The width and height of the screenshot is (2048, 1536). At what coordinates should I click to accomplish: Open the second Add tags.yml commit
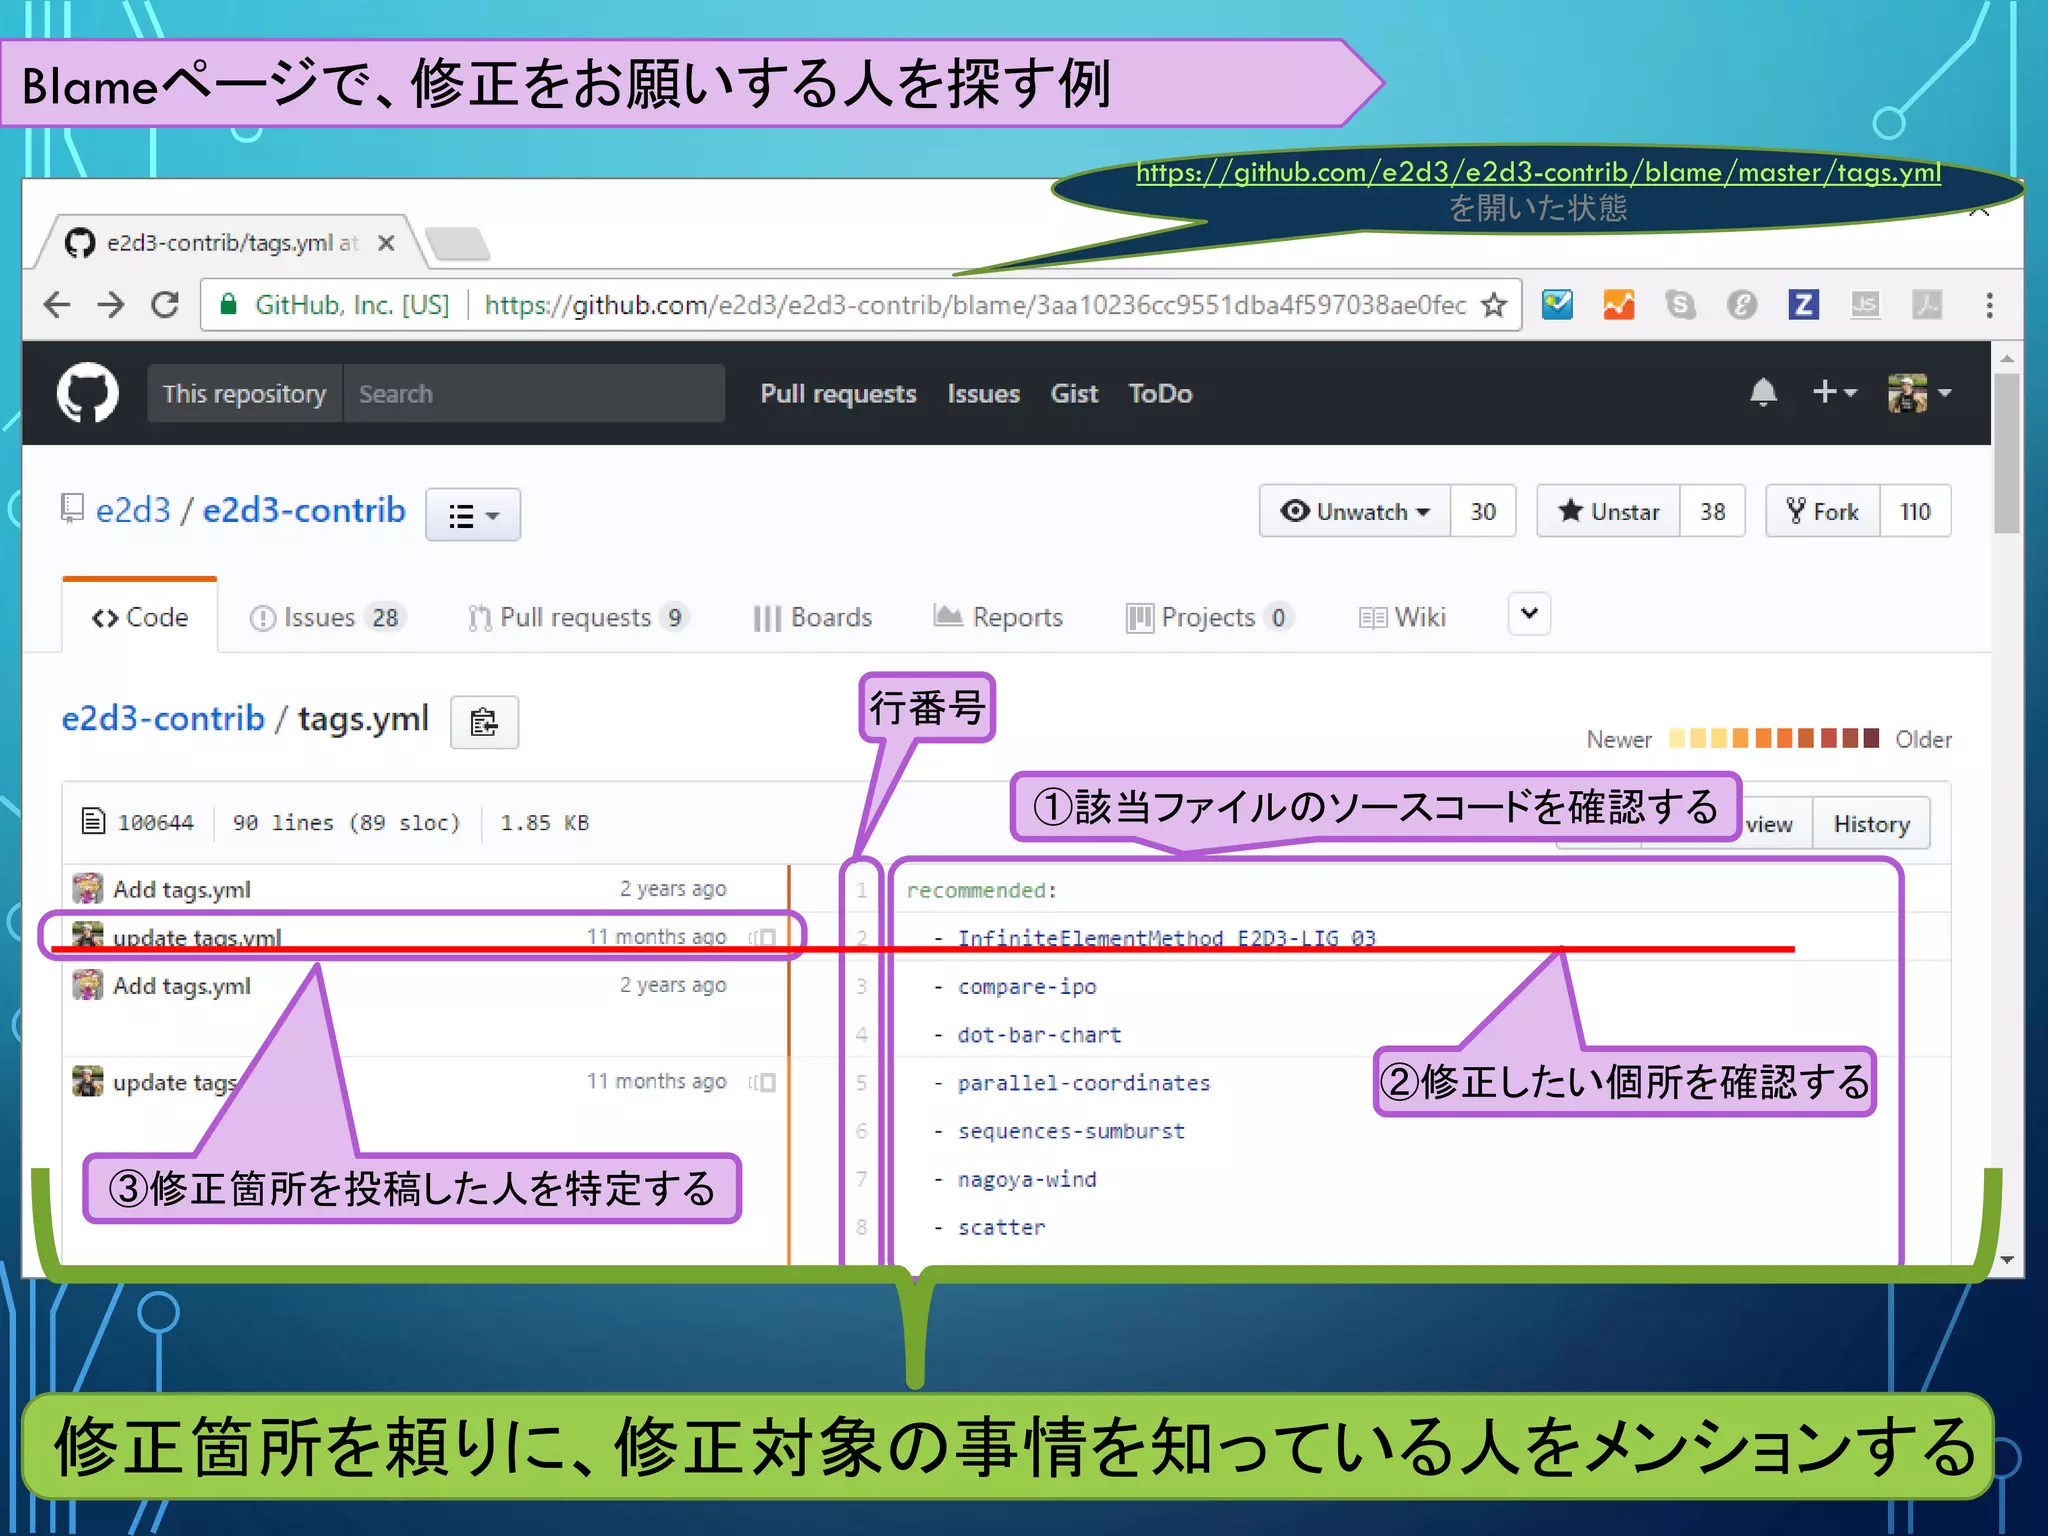tap(182, 986)
